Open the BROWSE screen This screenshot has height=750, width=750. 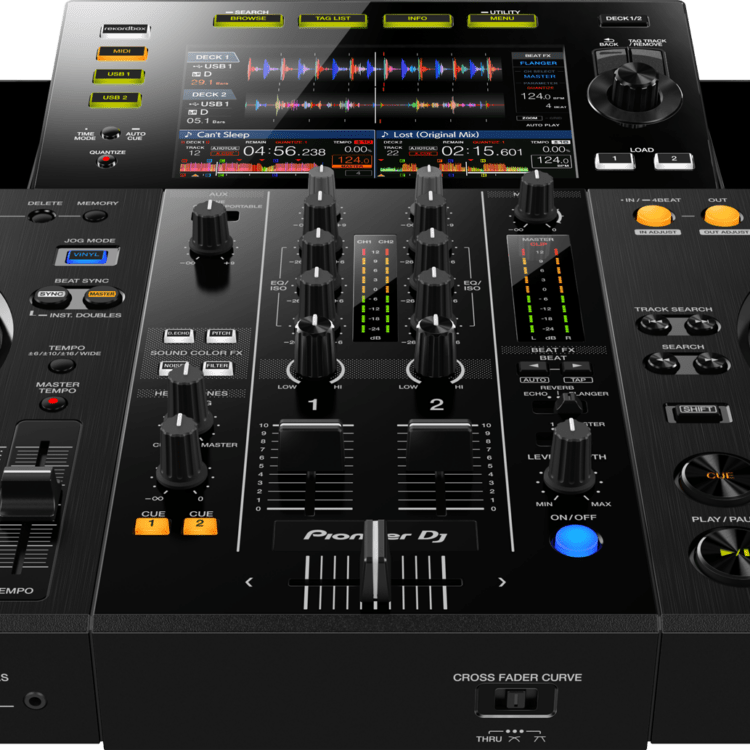(248, 20)
